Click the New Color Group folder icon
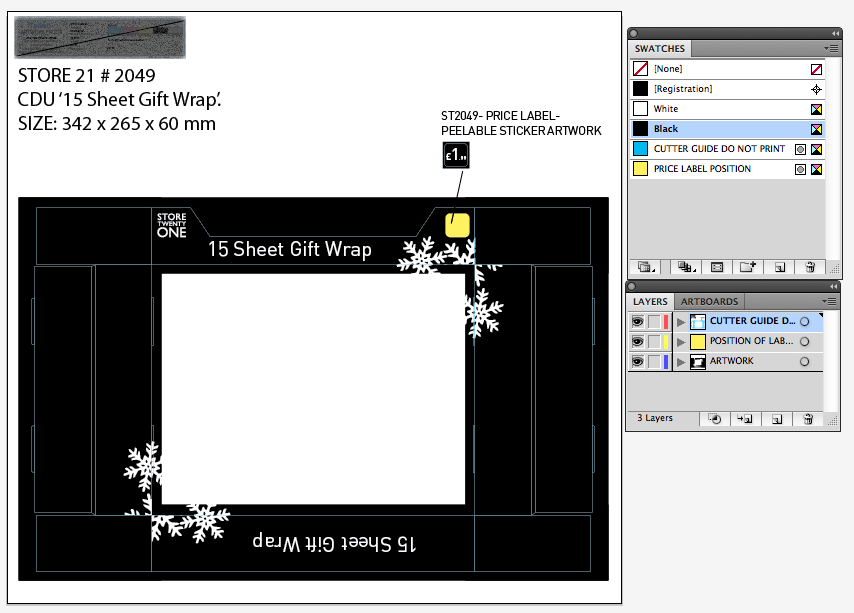The image size is (854, 613). 748,267
